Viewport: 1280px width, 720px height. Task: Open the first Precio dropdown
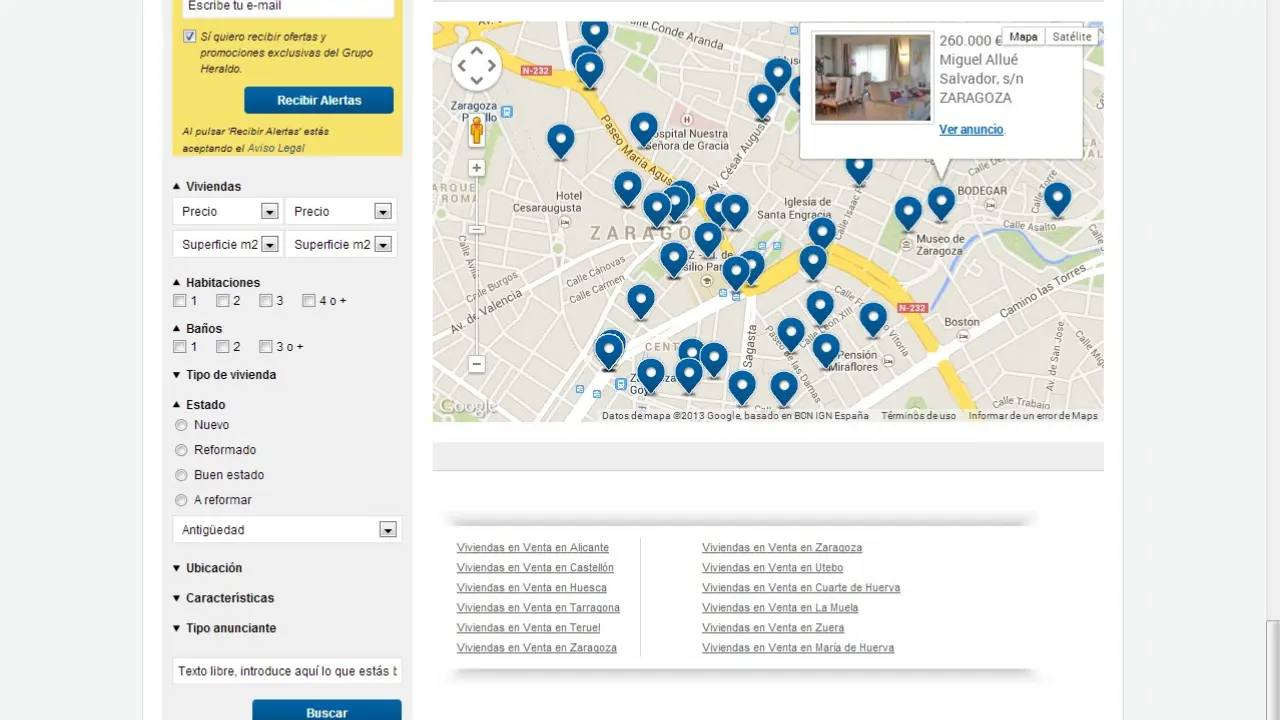268,212
